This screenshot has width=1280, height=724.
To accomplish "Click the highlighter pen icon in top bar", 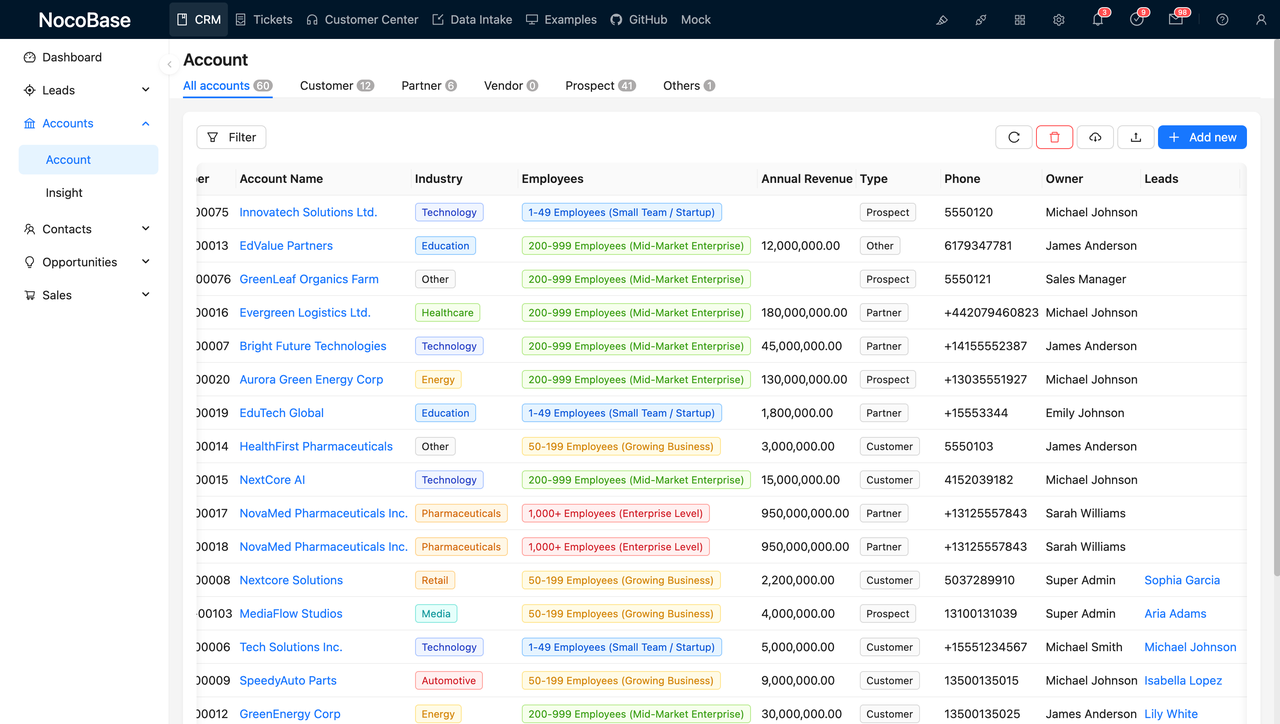I will [x=941, y=19].
